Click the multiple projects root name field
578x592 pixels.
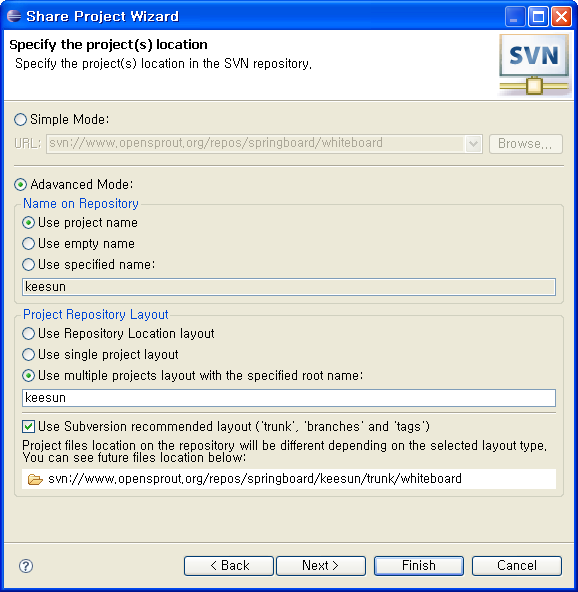tap(289, 398)
